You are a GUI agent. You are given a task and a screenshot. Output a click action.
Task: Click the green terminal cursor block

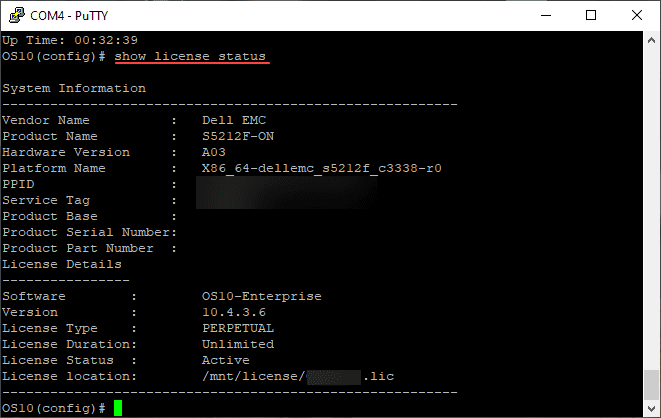pos(118,408)
